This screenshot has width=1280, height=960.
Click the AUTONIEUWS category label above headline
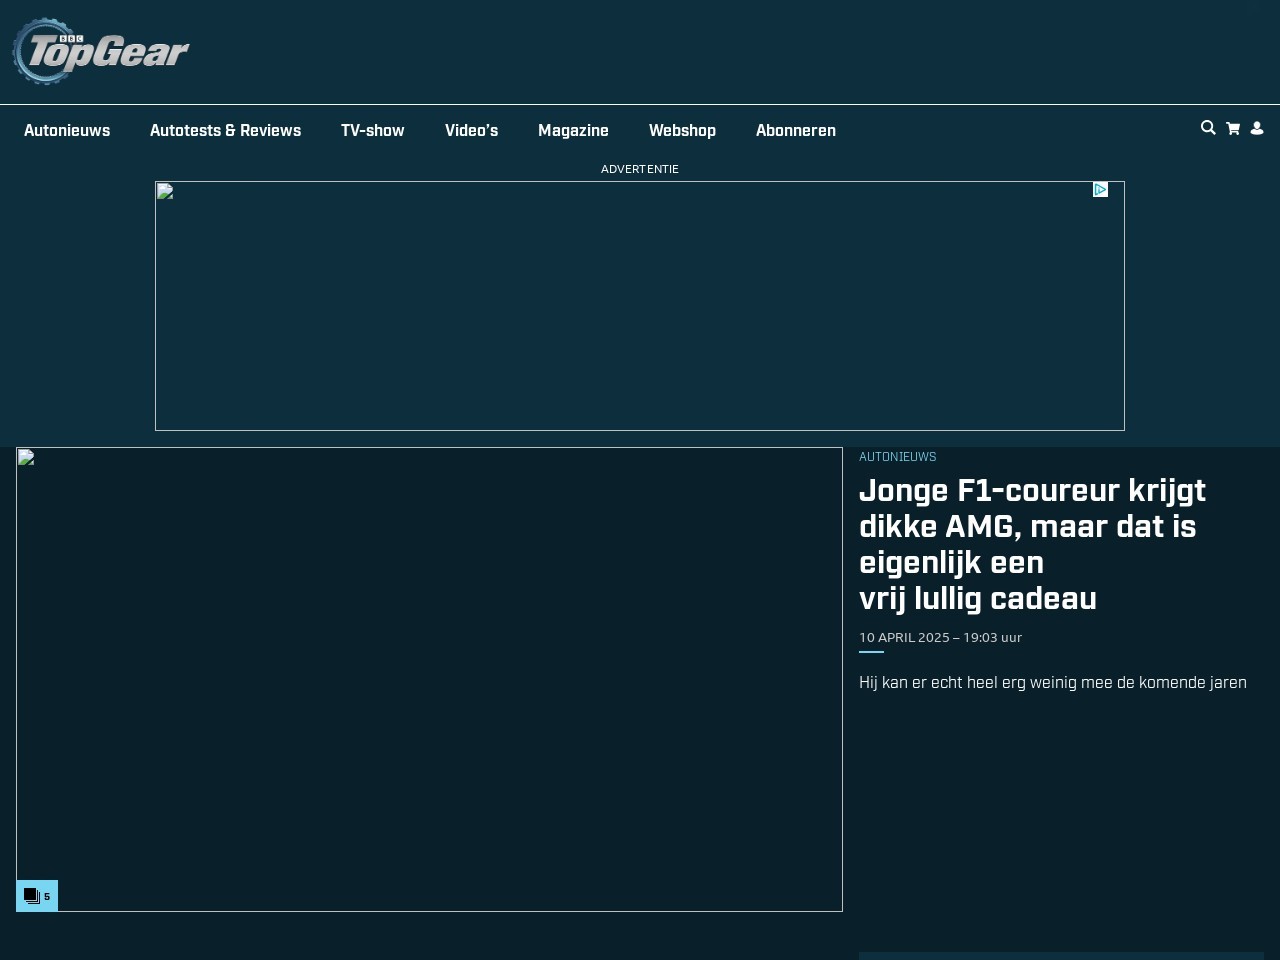pos(898,457)
